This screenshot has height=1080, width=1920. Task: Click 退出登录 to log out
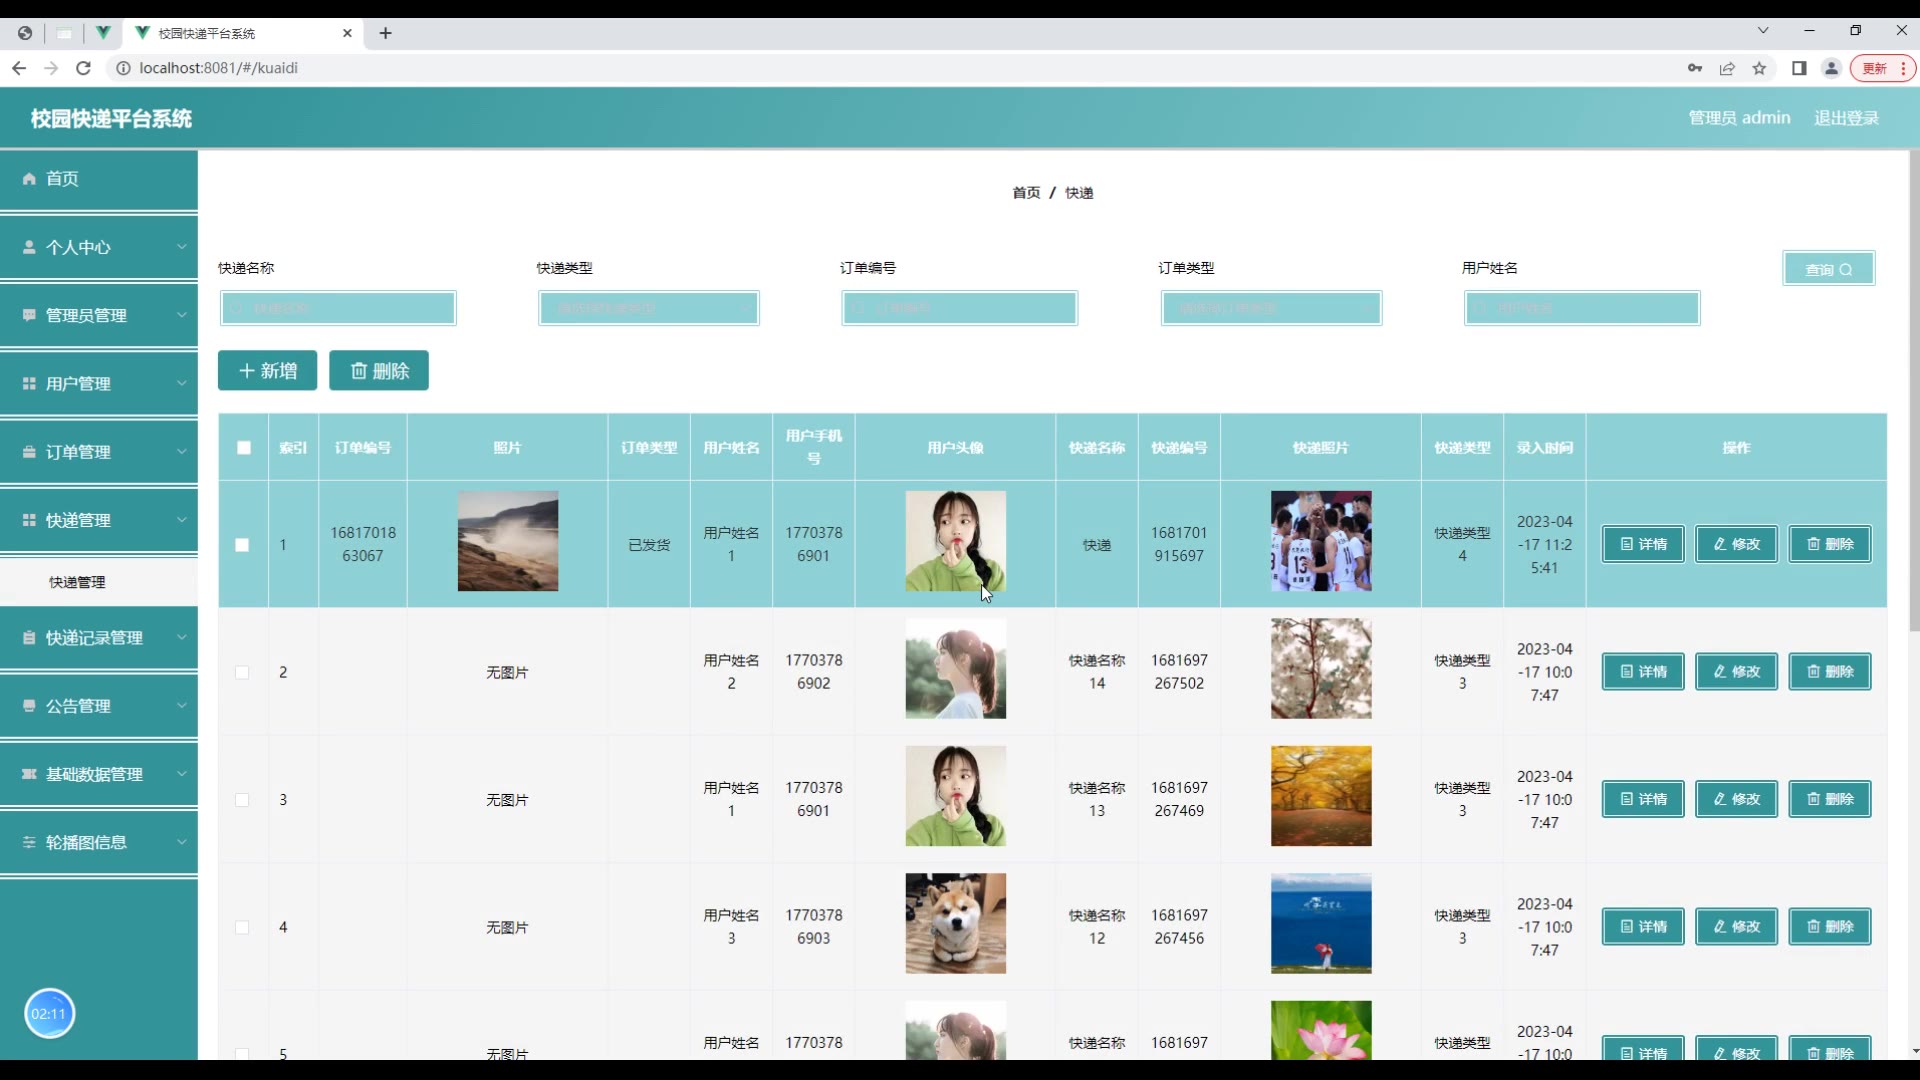point(1846,118)
